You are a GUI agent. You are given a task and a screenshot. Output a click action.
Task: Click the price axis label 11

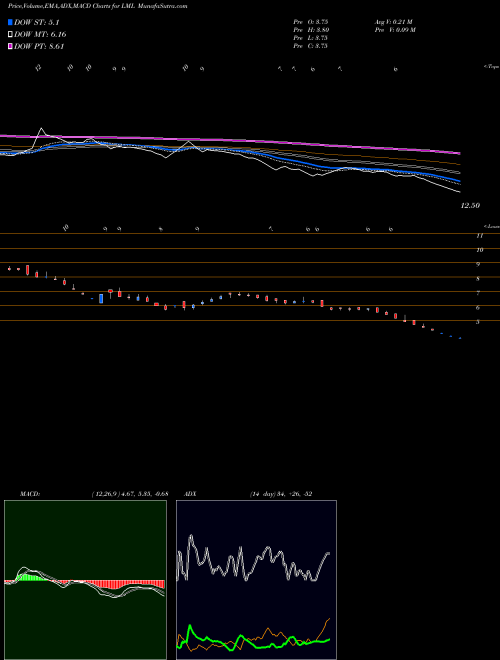[x=479, y=236]
